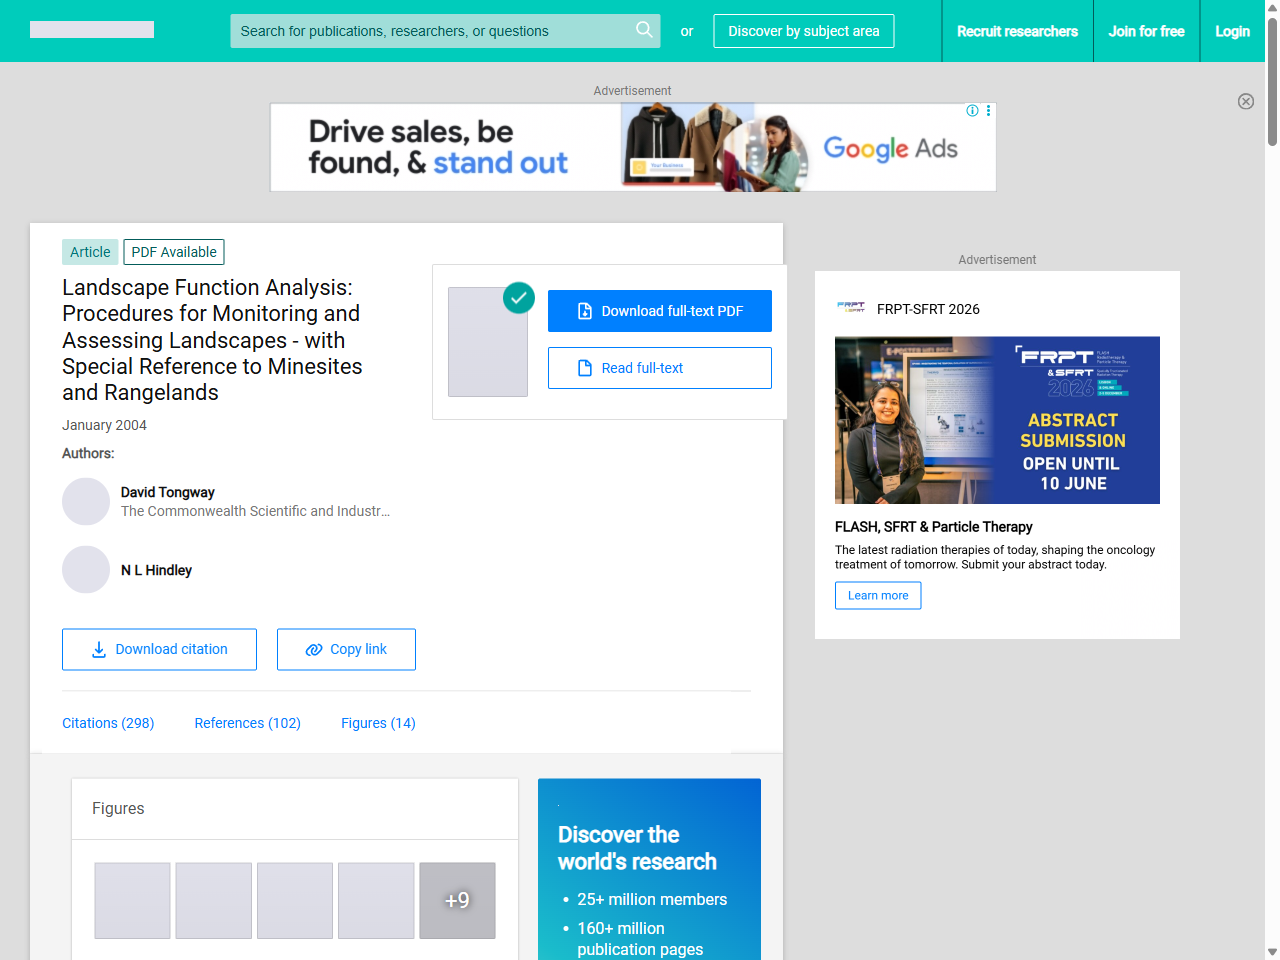Screen dimensions: 1280x960
Task: Click the FRPT small logo icon
Action: [x=851, y=308]
